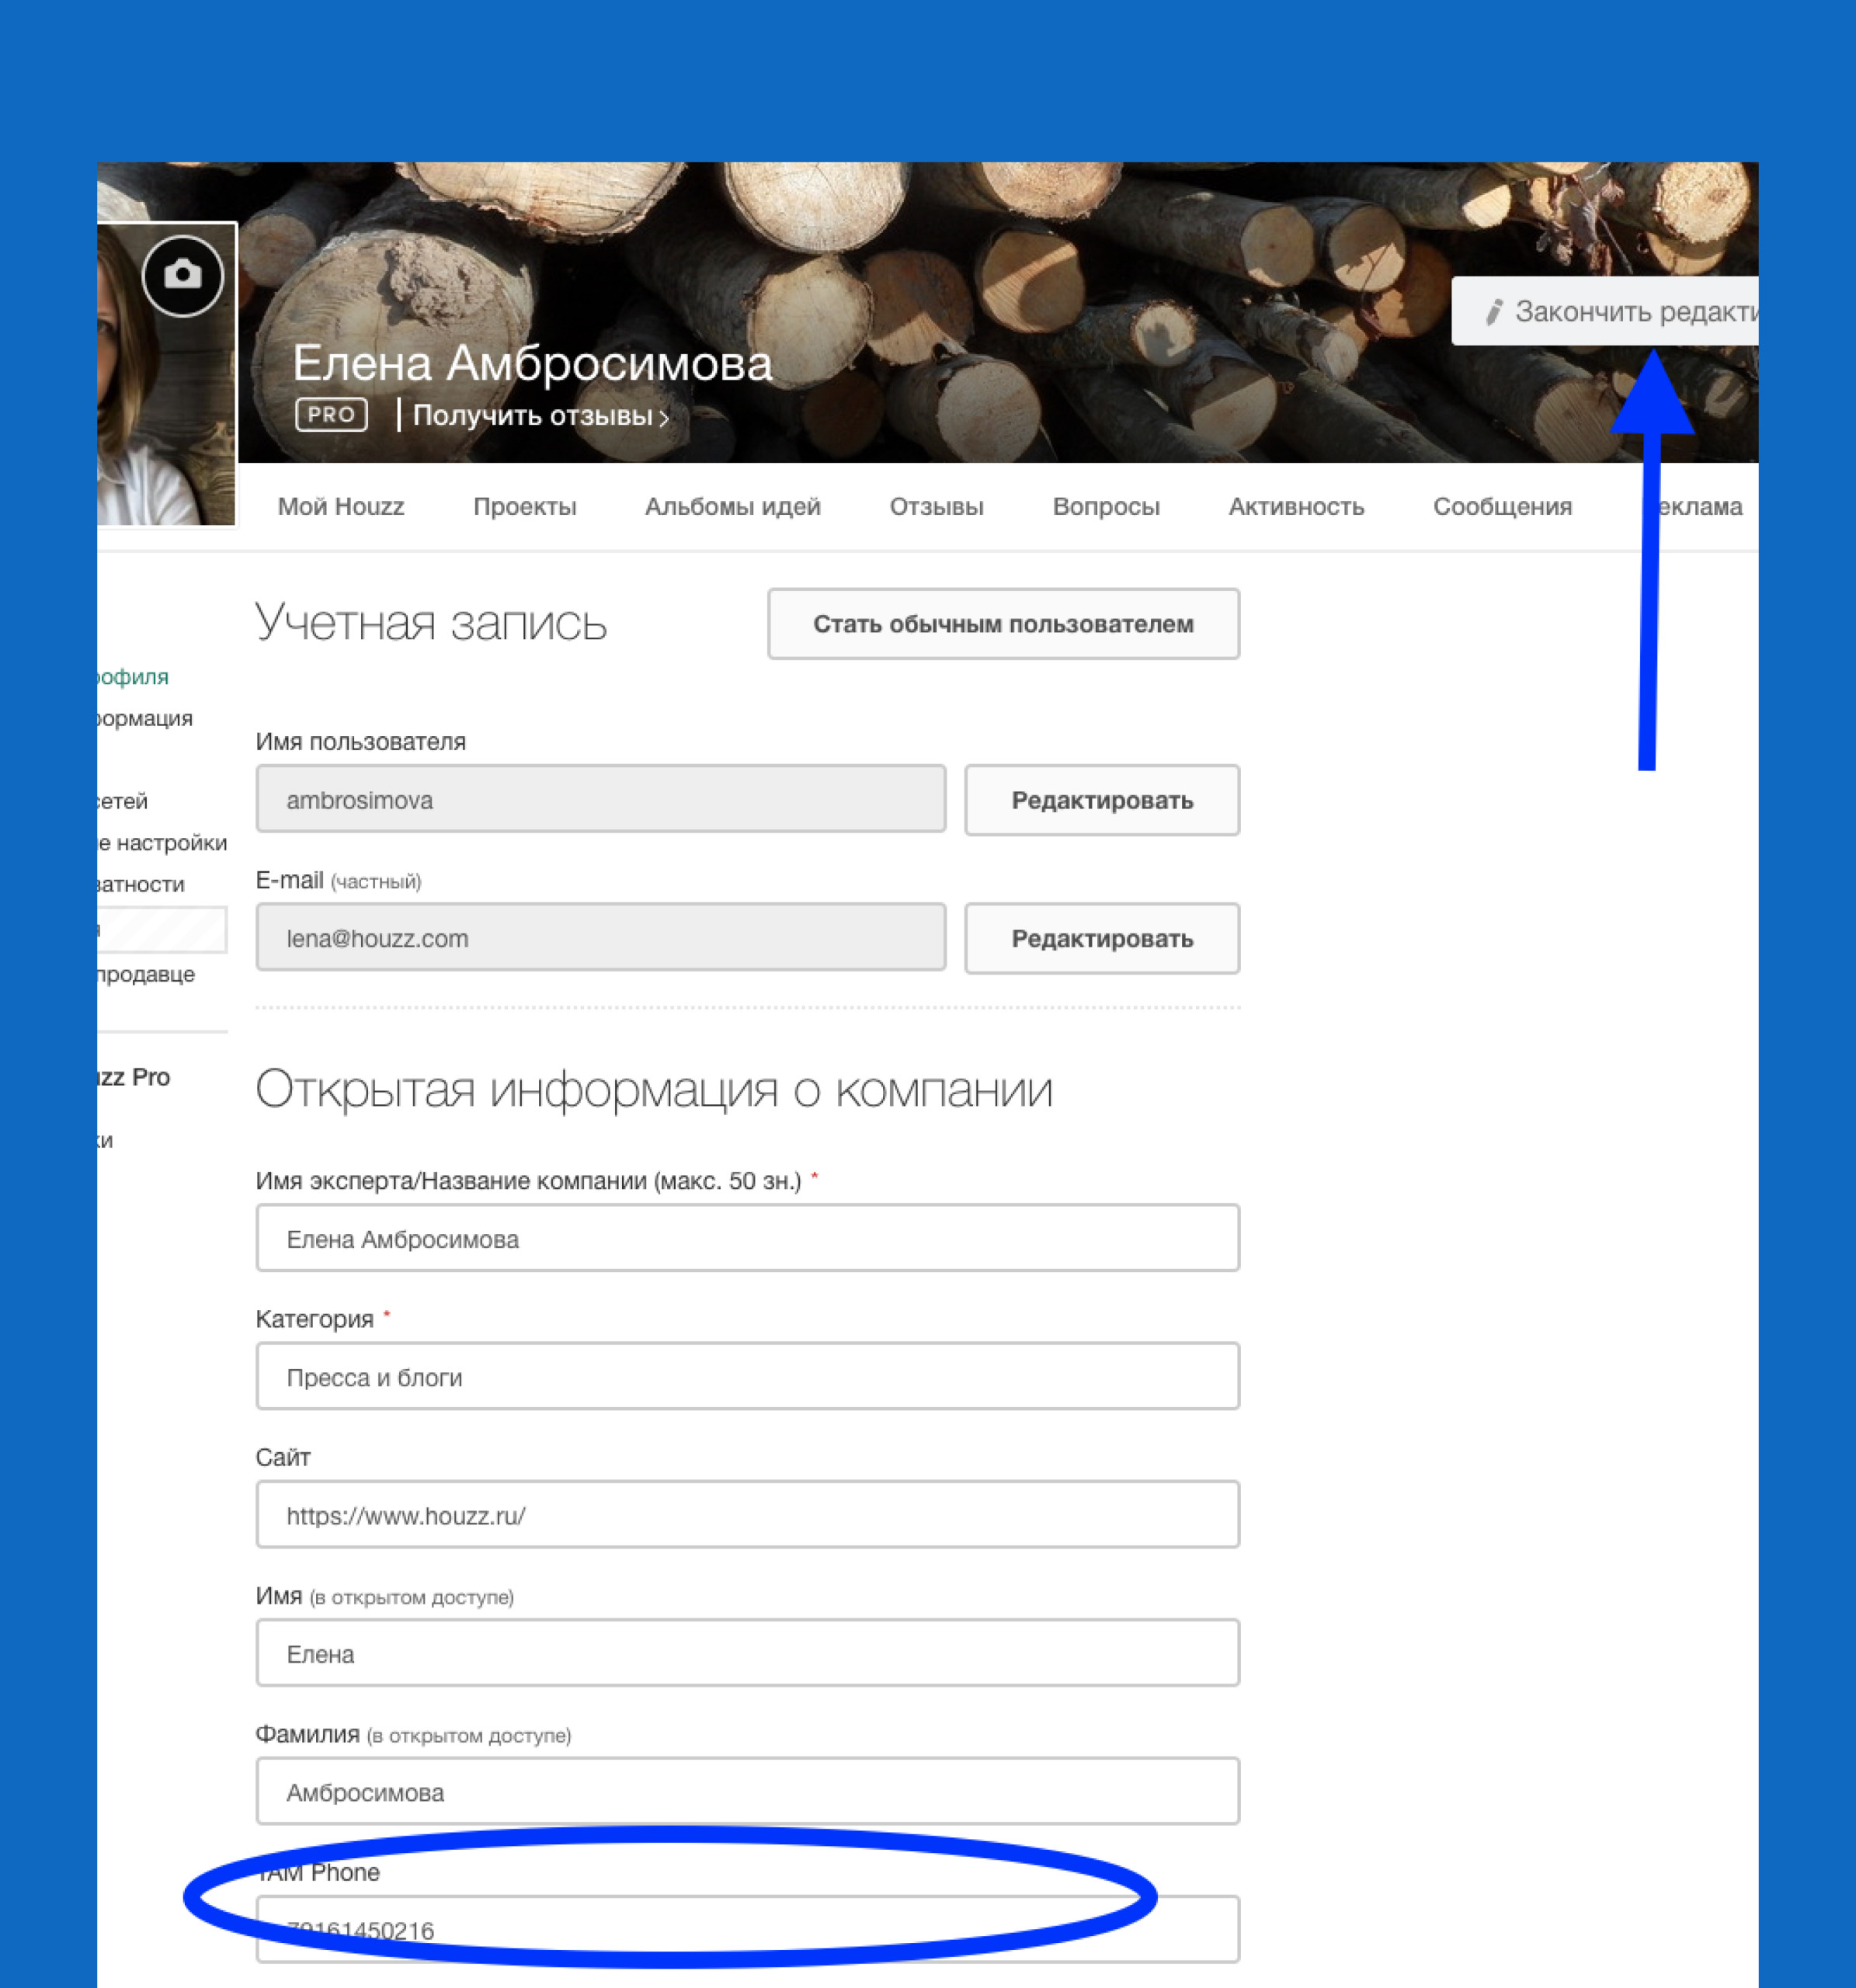Open the Категория field Пресса и блоги
Viewport: 1856px width, 1988px height.
point(747,1376)
